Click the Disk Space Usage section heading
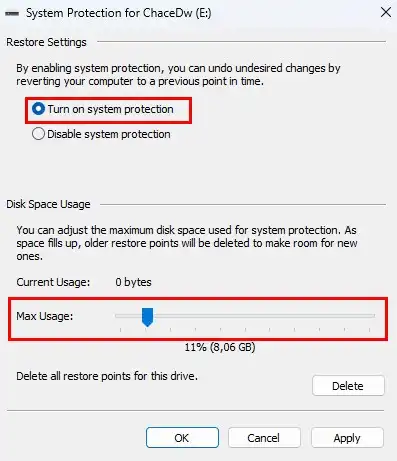The width and height of the screenshot is (397, 461). tap(48, 204)
